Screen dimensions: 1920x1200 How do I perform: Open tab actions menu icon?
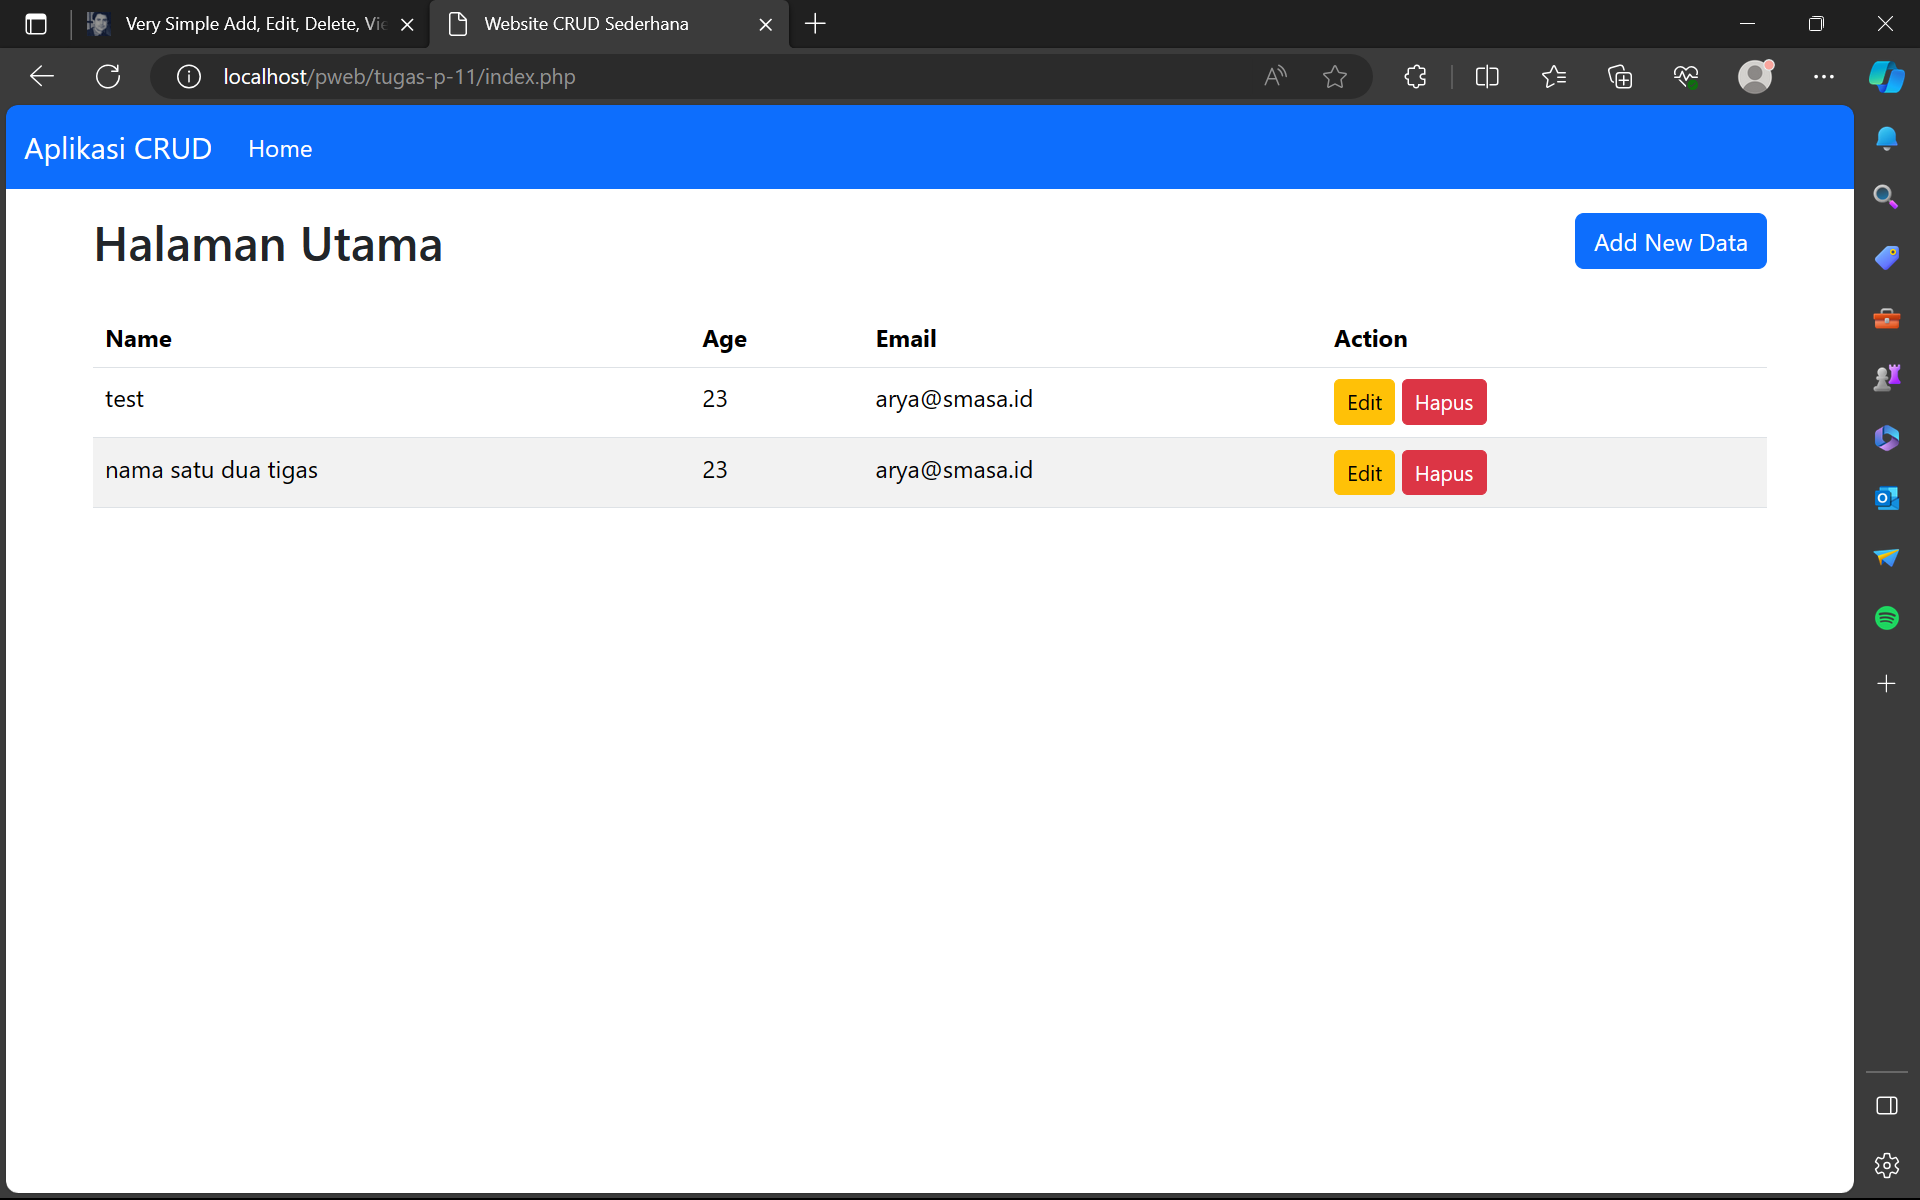coord(36,24)
